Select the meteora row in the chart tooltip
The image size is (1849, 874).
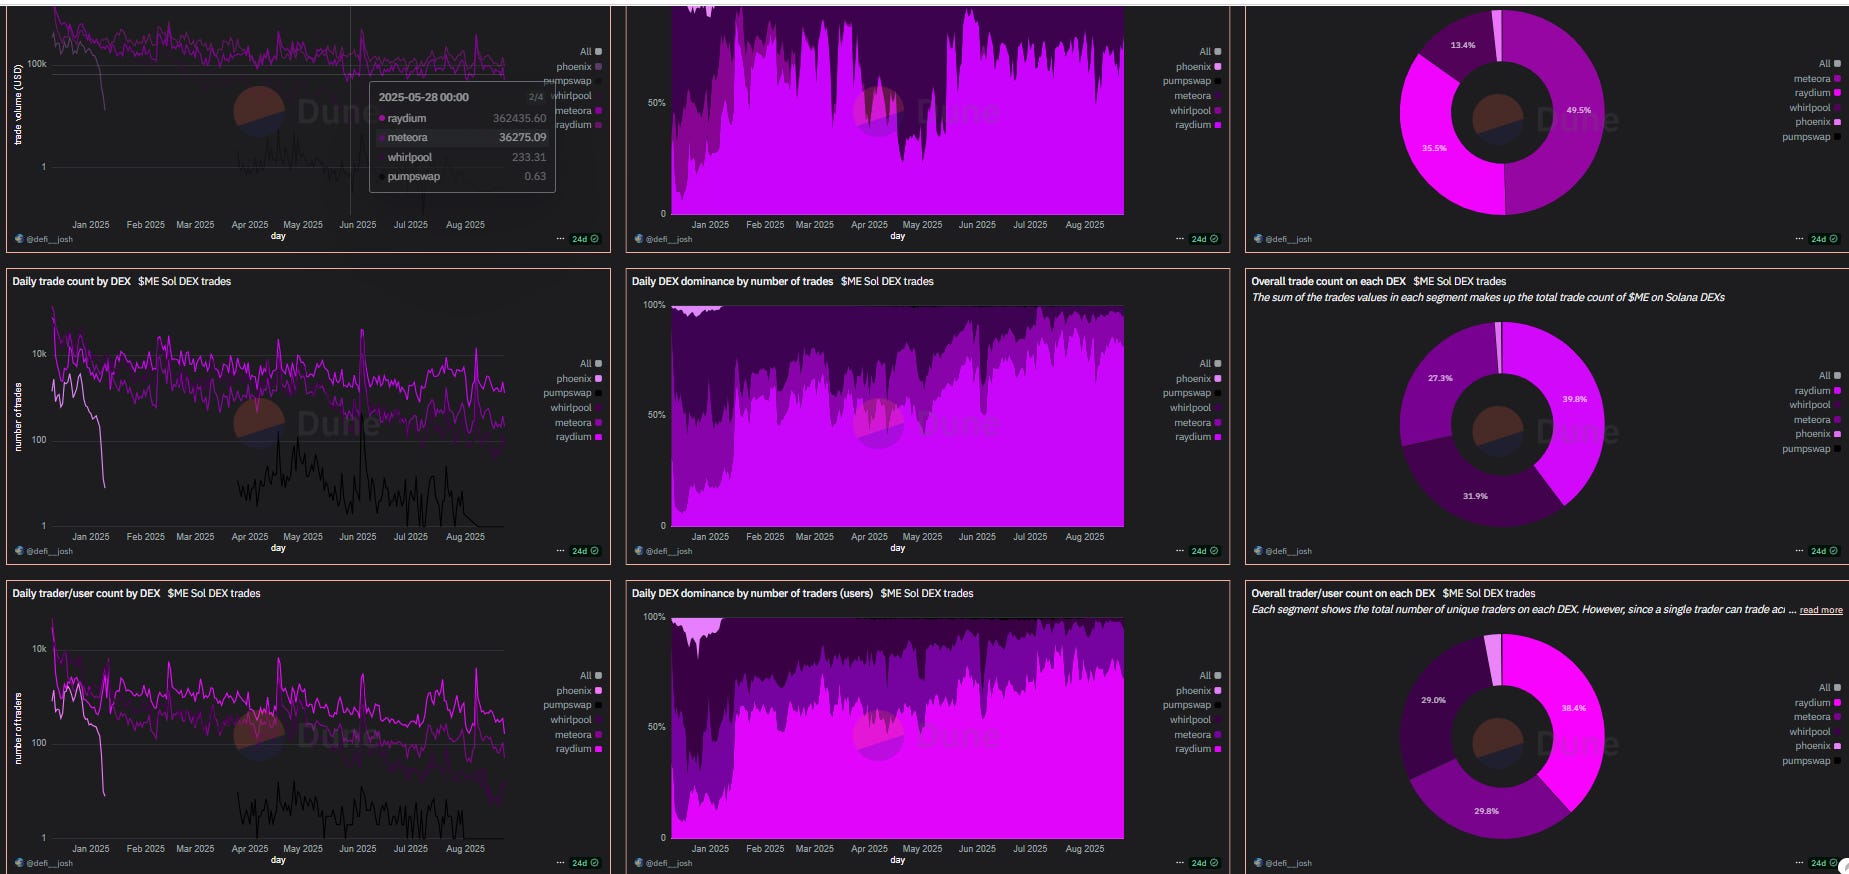[463, 138]
